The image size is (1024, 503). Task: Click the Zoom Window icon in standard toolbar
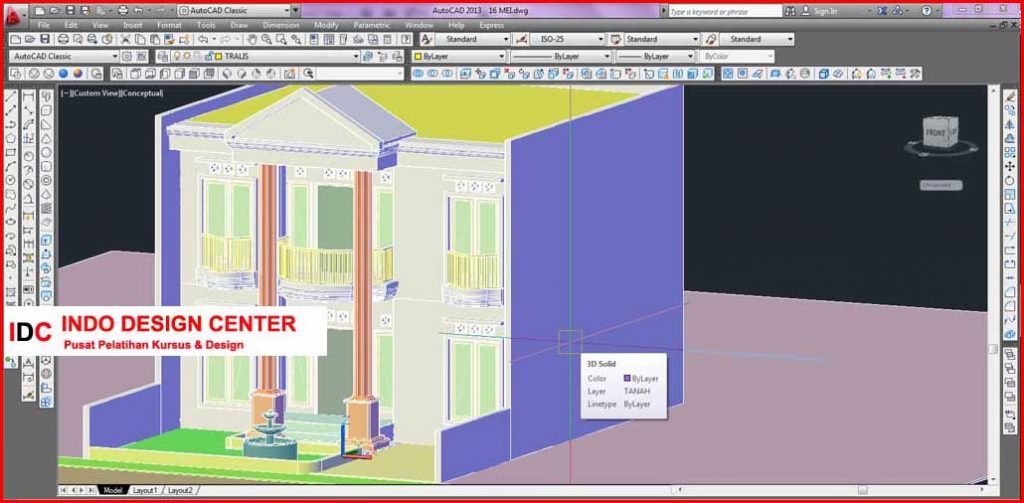(281, 39)
